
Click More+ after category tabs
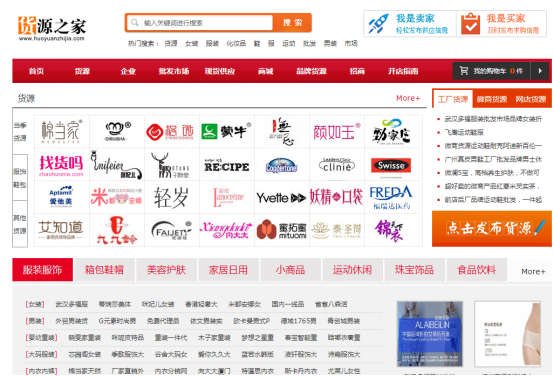tap(533, 271)
